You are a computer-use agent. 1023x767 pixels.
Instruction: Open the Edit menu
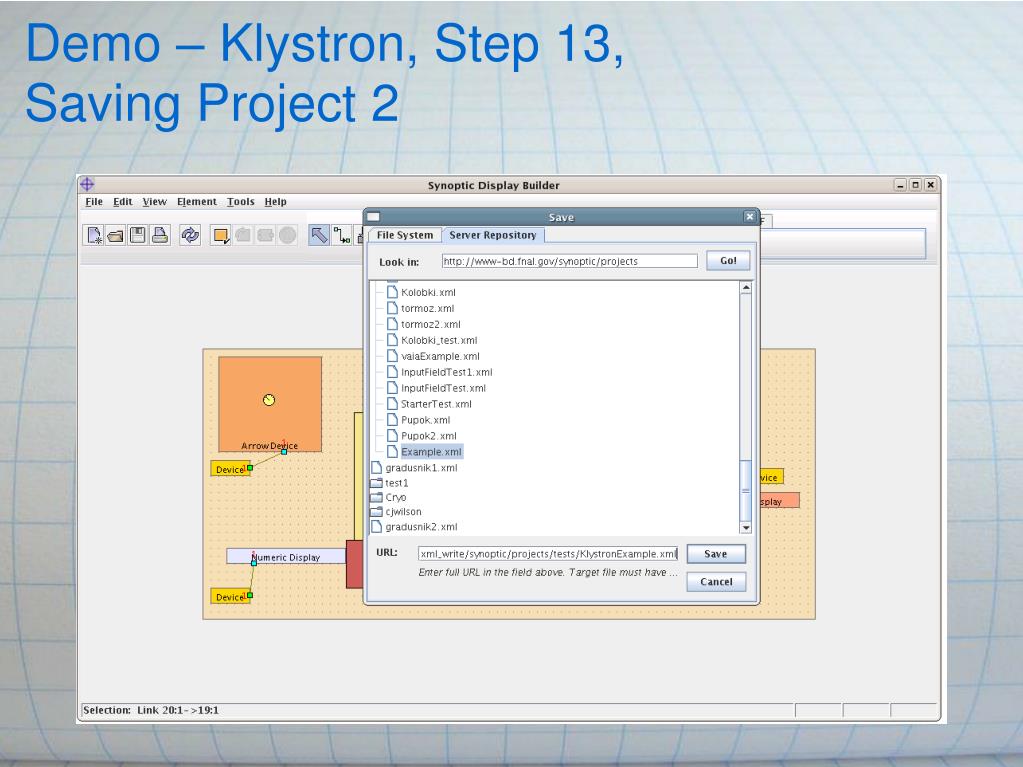tap(123, 202)
